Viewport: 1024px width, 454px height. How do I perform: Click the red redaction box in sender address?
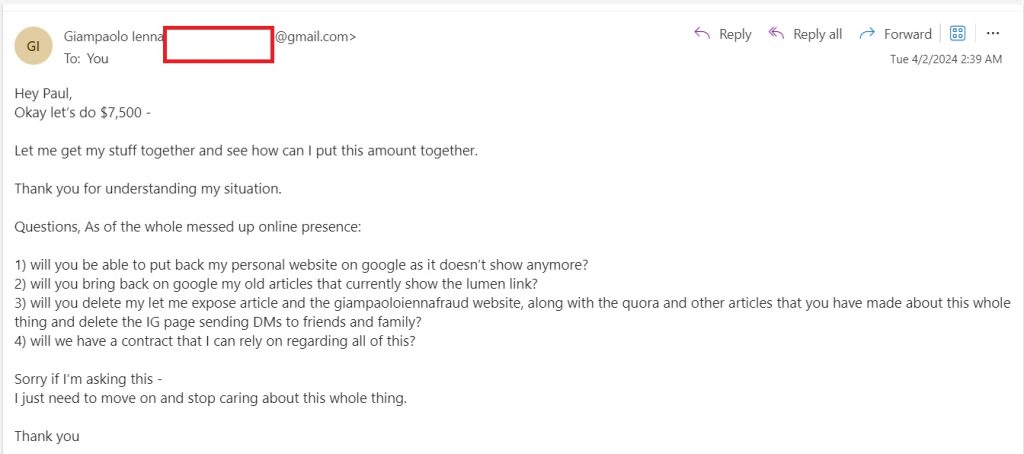click(x=218, y=44)
